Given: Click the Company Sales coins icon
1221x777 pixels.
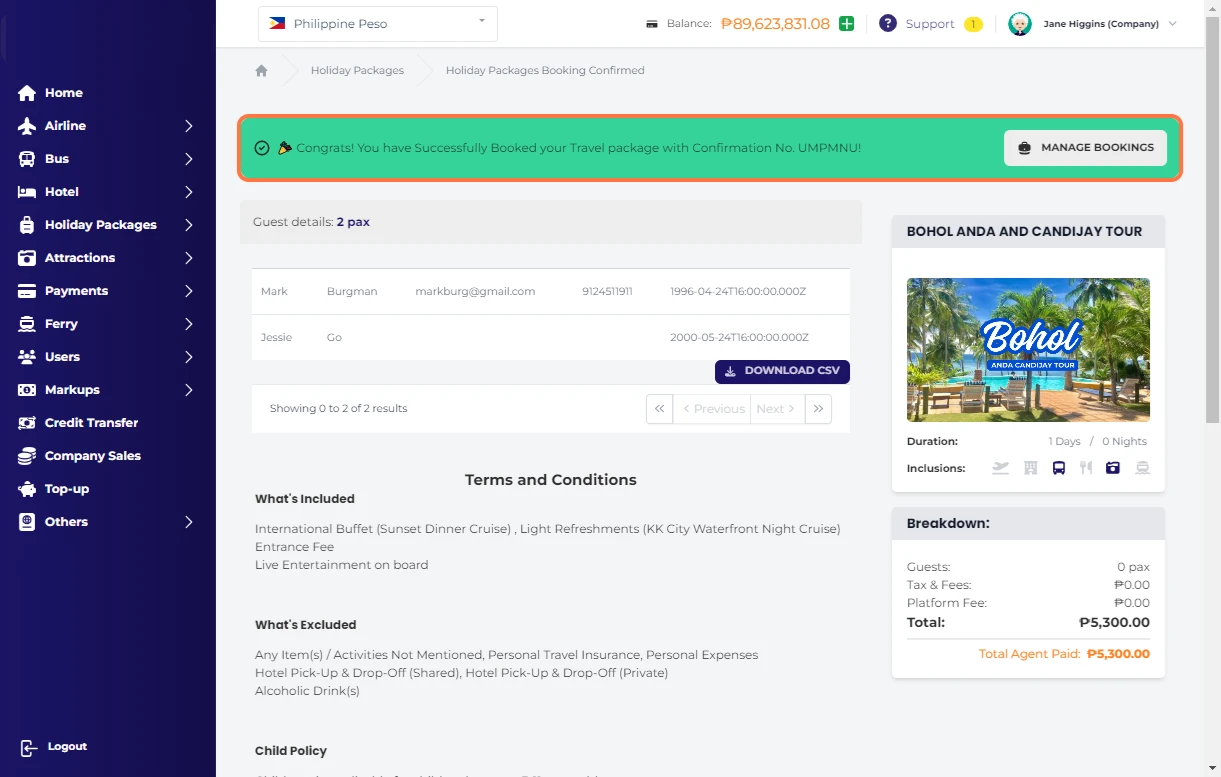Looking at the screenshot, I should coord(27,456).
